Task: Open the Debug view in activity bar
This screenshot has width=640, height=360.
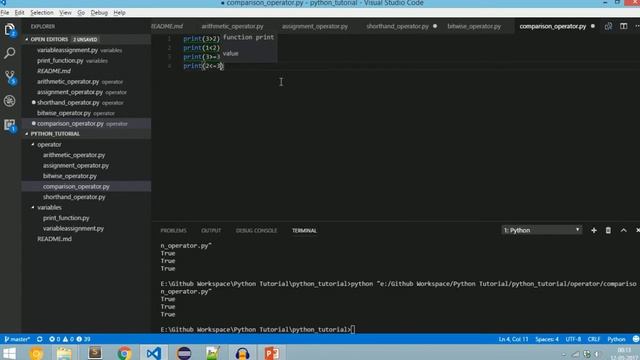Action: coord(9,101)
